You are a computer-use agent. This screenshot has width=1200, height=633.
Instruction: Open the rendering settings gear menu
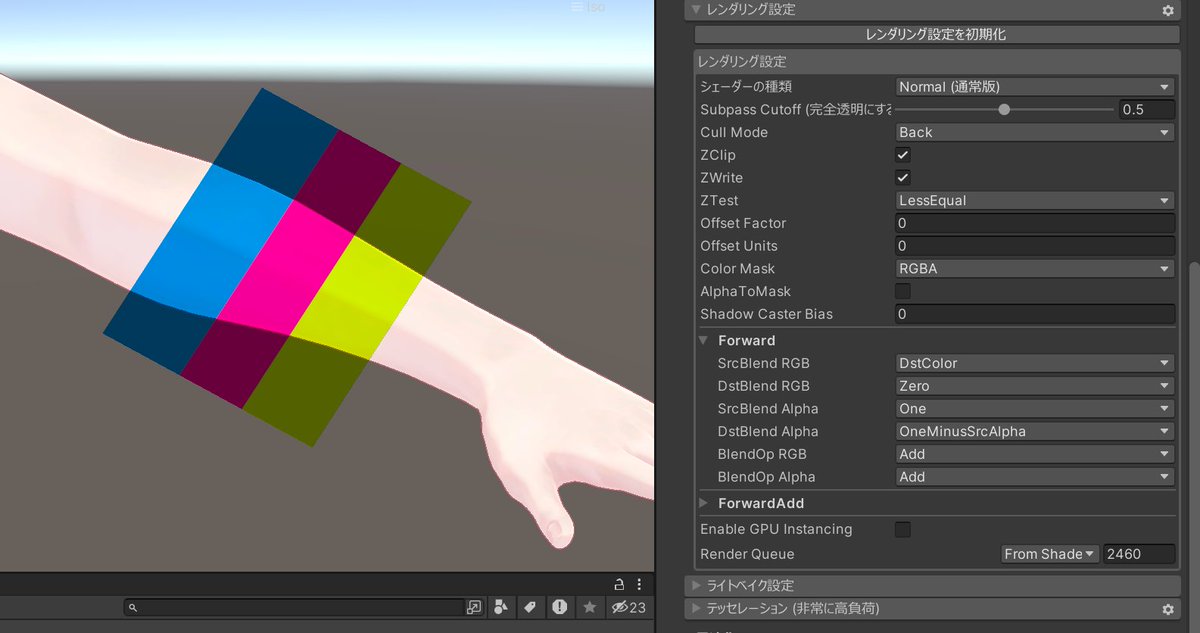click(1167, 10)
